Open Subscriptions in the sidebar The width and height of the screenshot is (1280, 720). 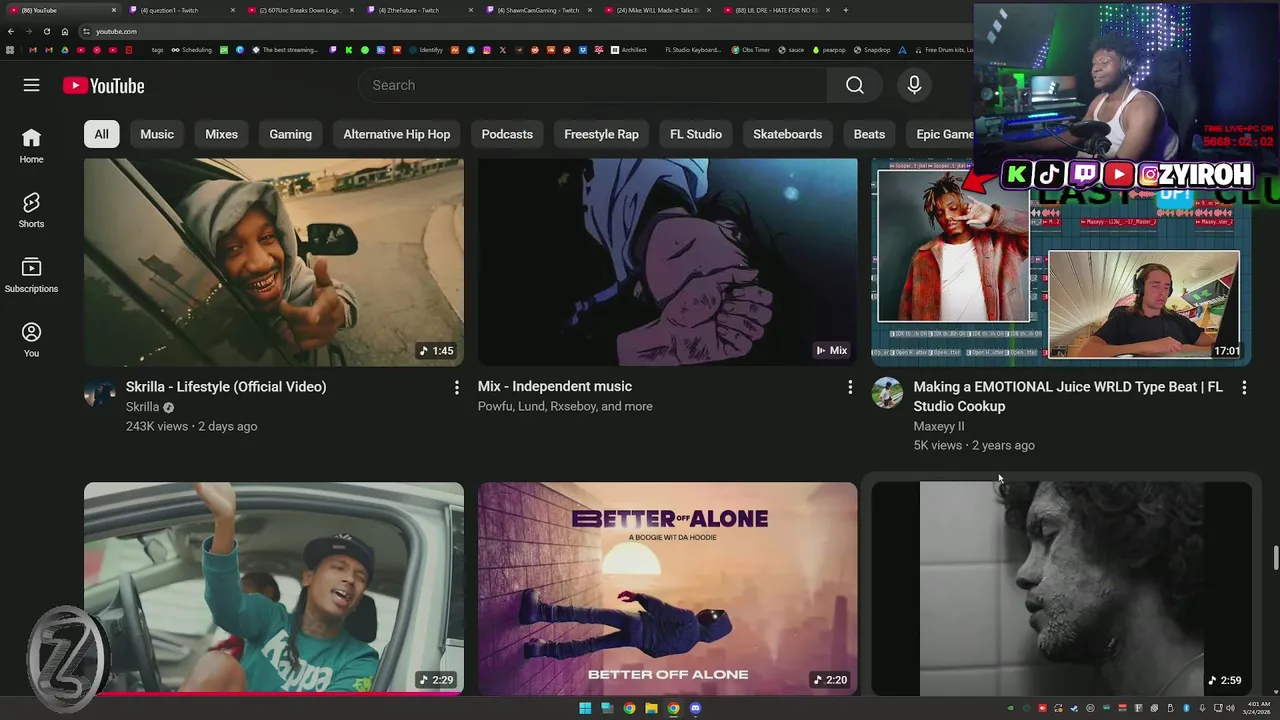pos(31,275)
